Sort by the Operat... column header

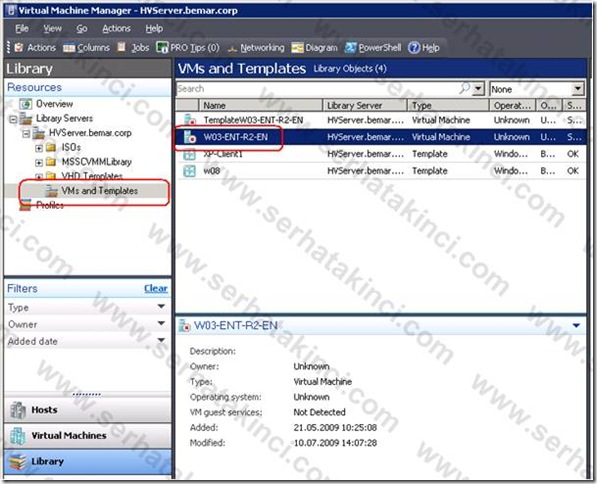point(512,105)
